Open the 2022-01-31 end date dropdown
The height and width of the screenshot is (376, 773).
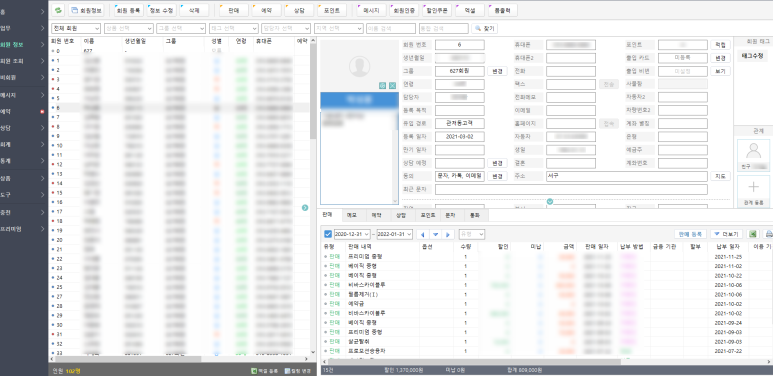[x=394, y=235]
